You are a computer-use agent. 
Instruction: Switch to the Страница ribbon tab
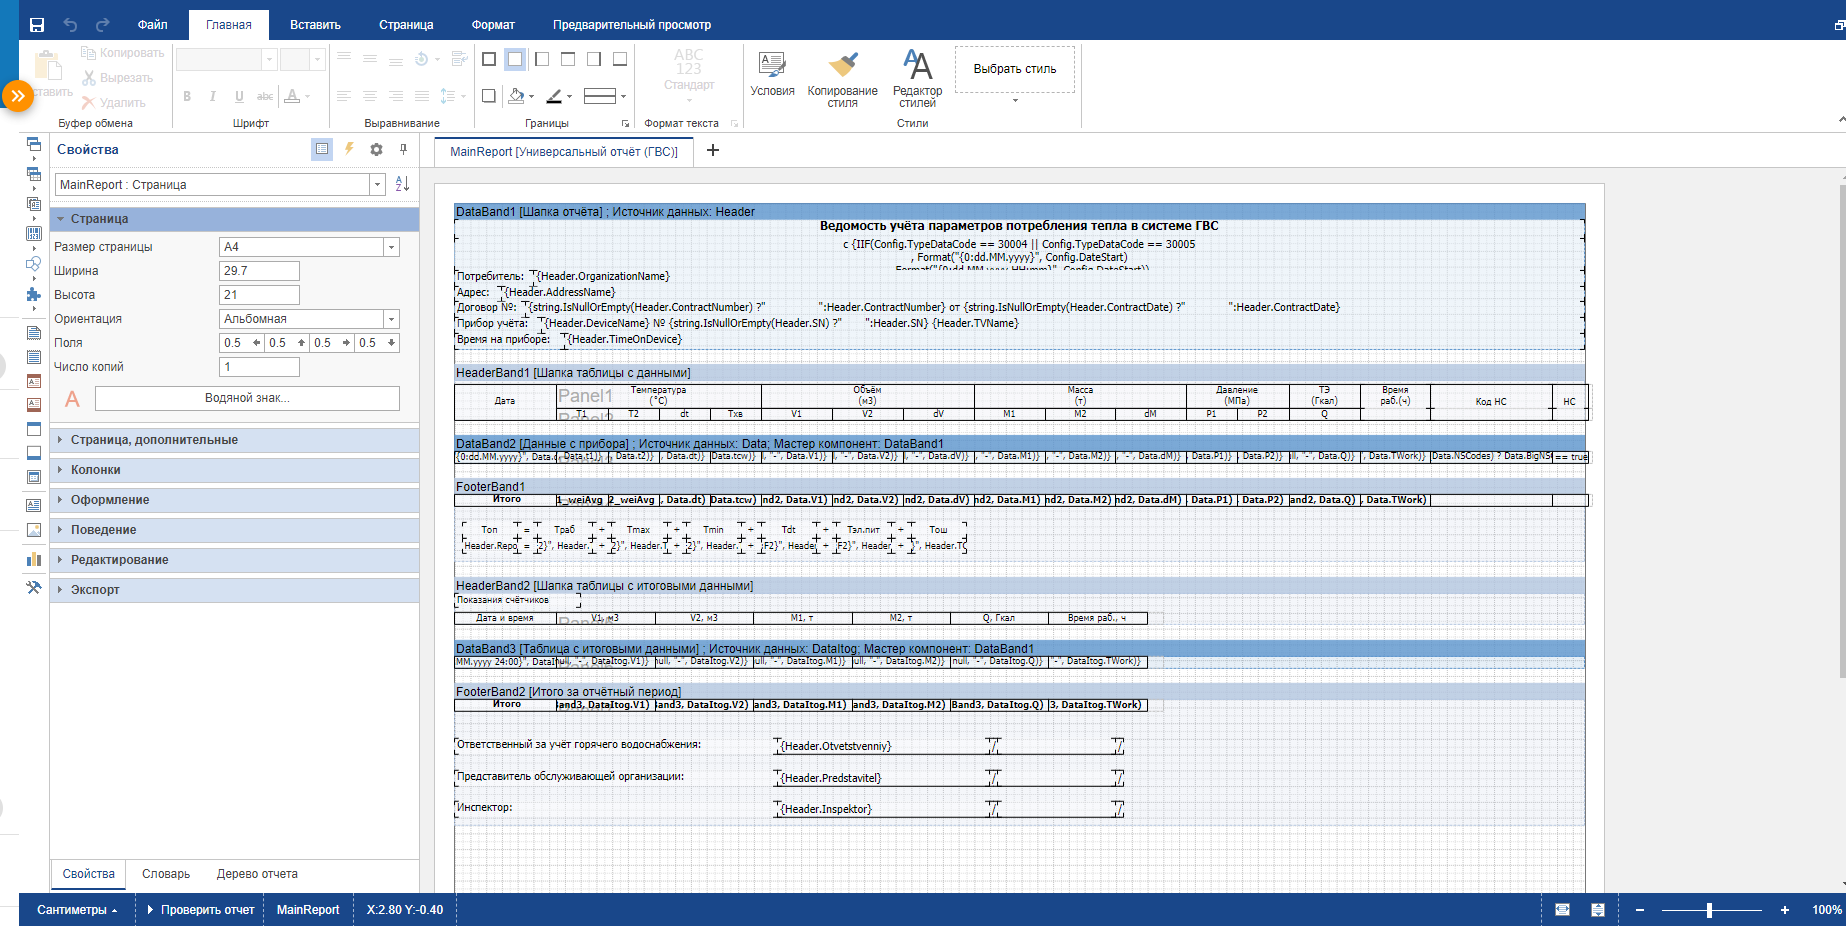point(406,25)
